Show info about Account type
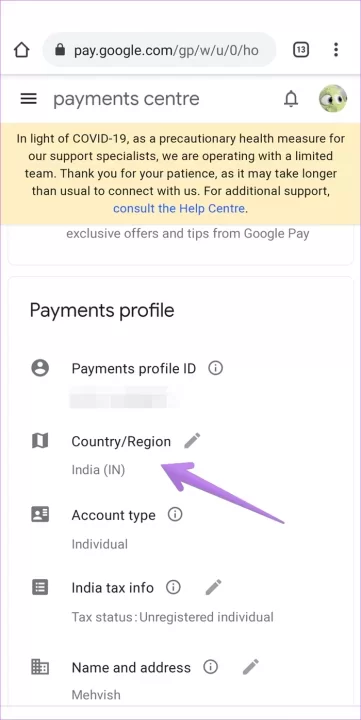This screenshot has width=361, height=720. (x=175, y=515)
